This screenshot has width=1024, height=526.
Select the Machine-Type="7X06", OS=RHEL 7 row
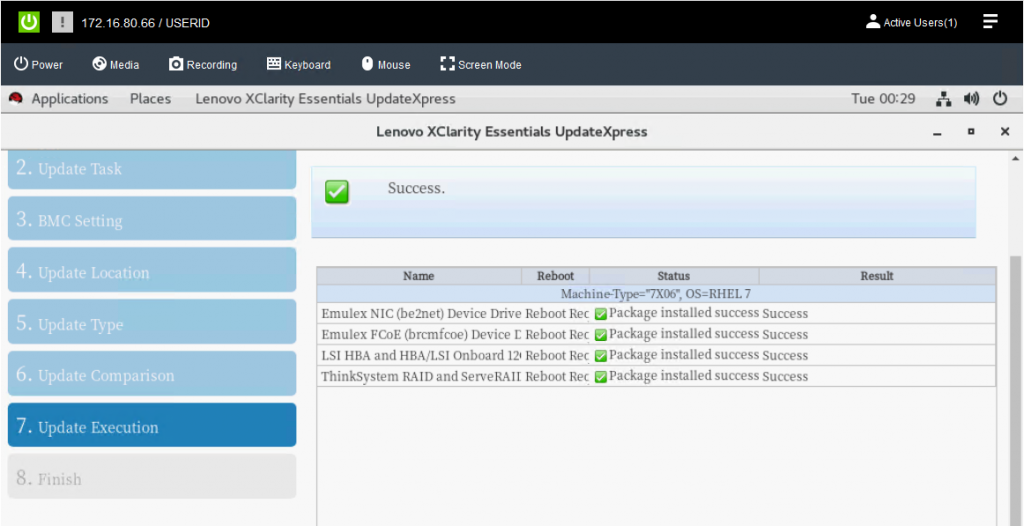[x=656, y=294]
